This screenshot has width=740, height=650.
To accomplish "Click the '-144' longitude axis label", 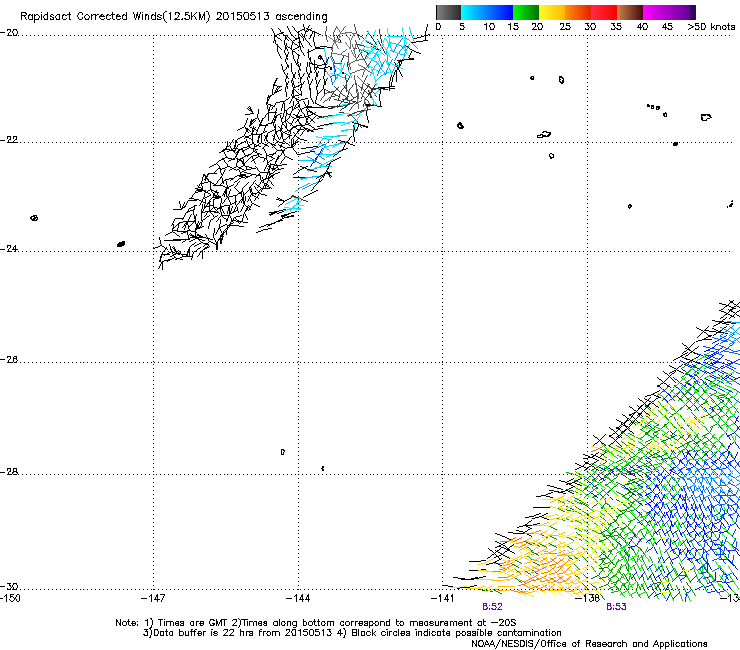I will click(298, 599).
